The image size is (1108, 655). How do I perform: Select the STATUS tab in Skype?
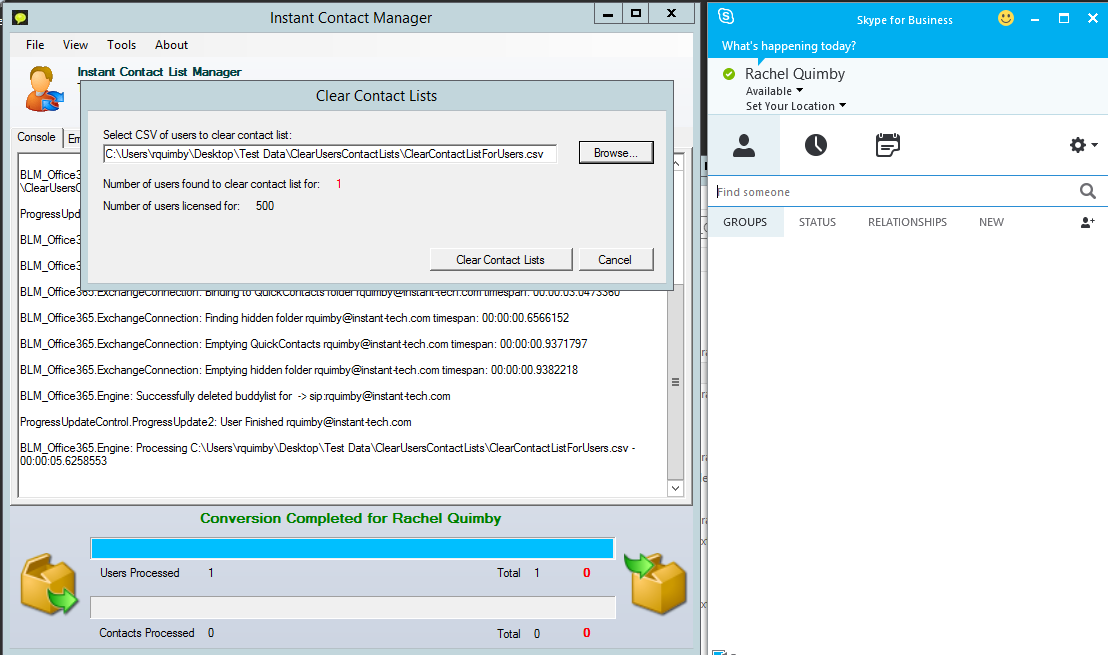coord(818,222)
